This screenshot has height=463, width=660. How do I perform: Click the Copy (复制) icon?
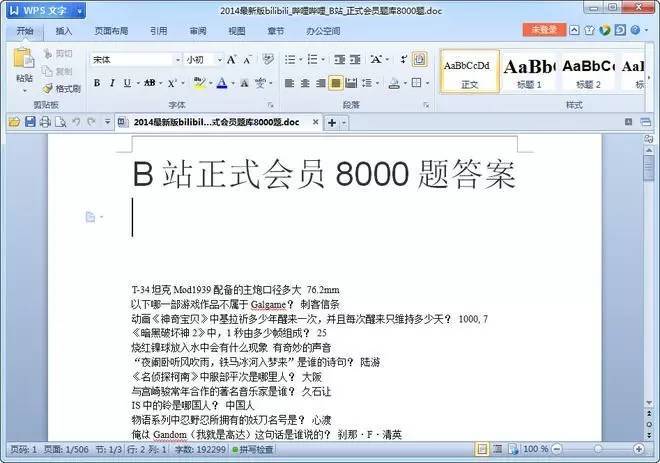(48, 71)
